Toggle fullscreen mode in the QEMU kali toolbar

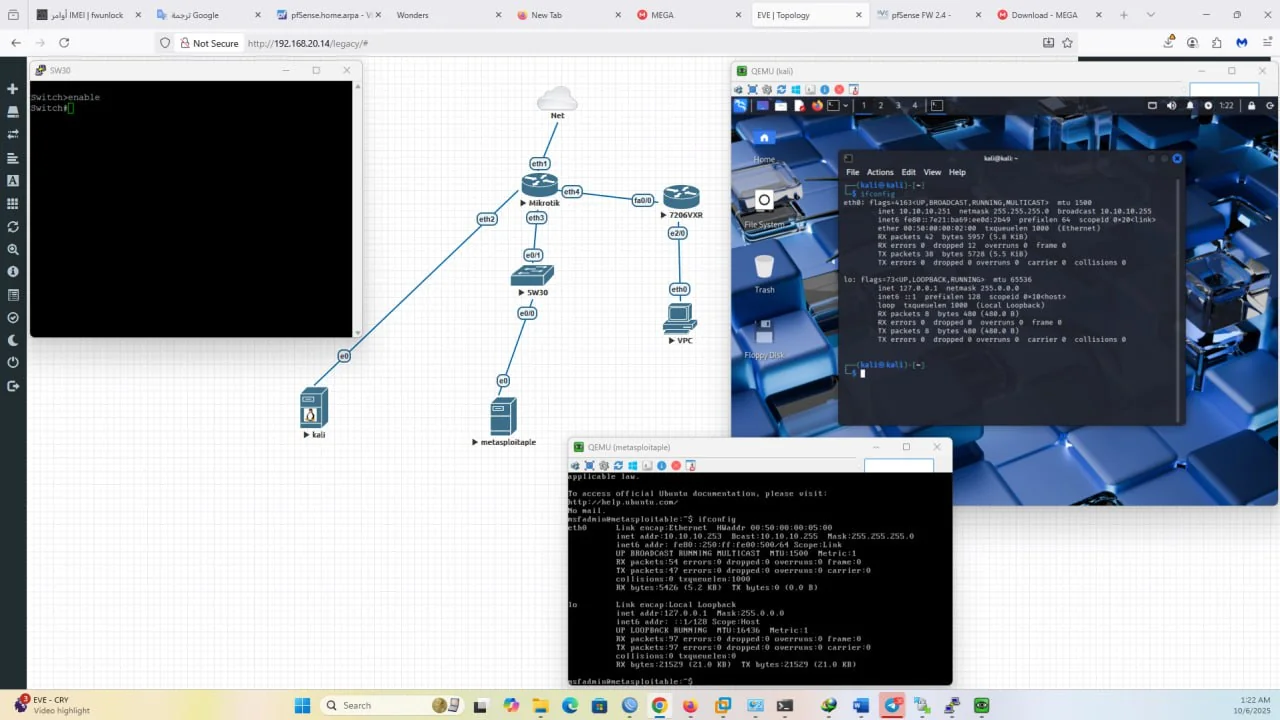pos(753,90)
